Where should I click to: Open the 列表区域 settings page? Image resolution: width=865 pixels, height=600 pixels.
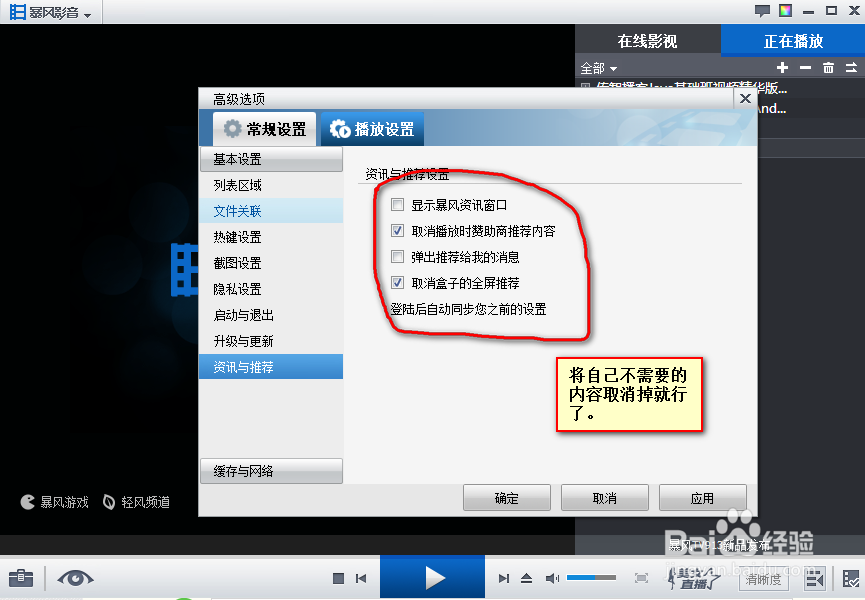point(271,185)
